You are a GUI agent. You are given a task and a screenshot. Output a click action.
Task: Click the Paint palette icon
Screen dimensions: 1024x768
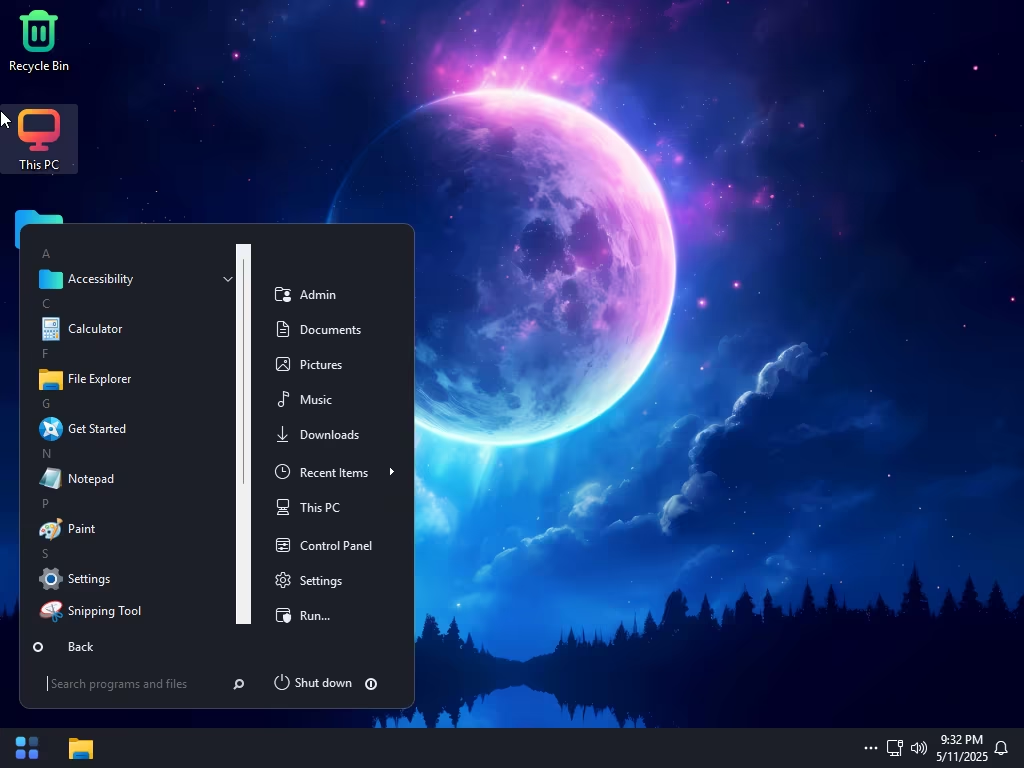[50, 529]
